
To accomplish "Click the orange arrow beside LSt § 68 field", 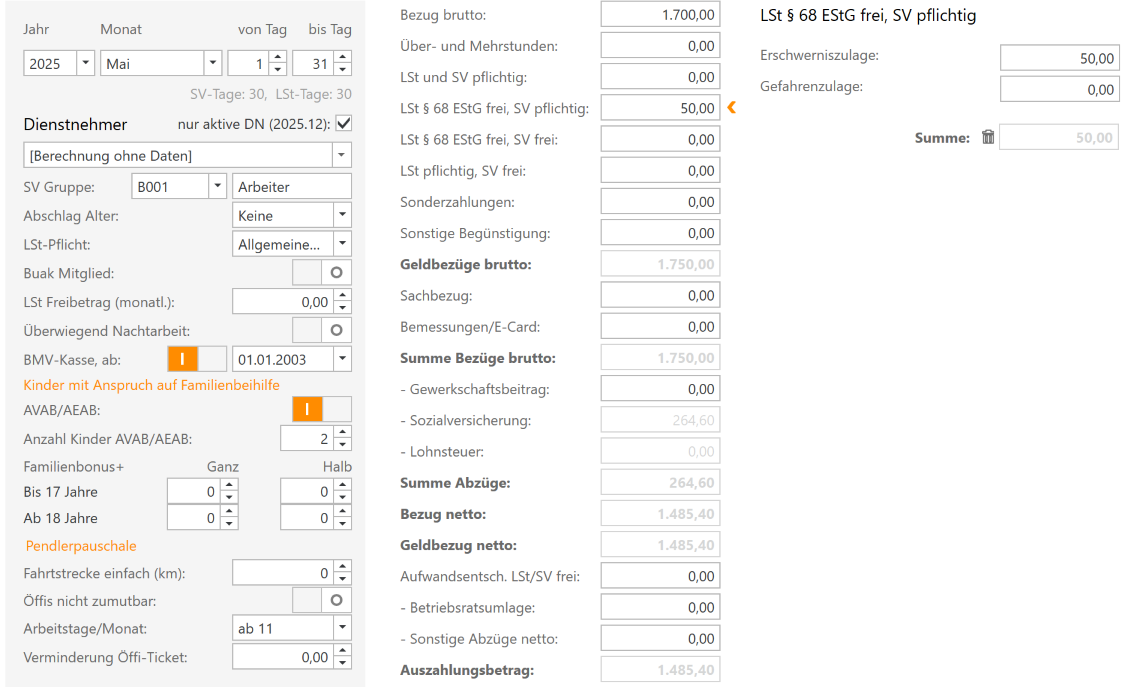I will (731, 108).
